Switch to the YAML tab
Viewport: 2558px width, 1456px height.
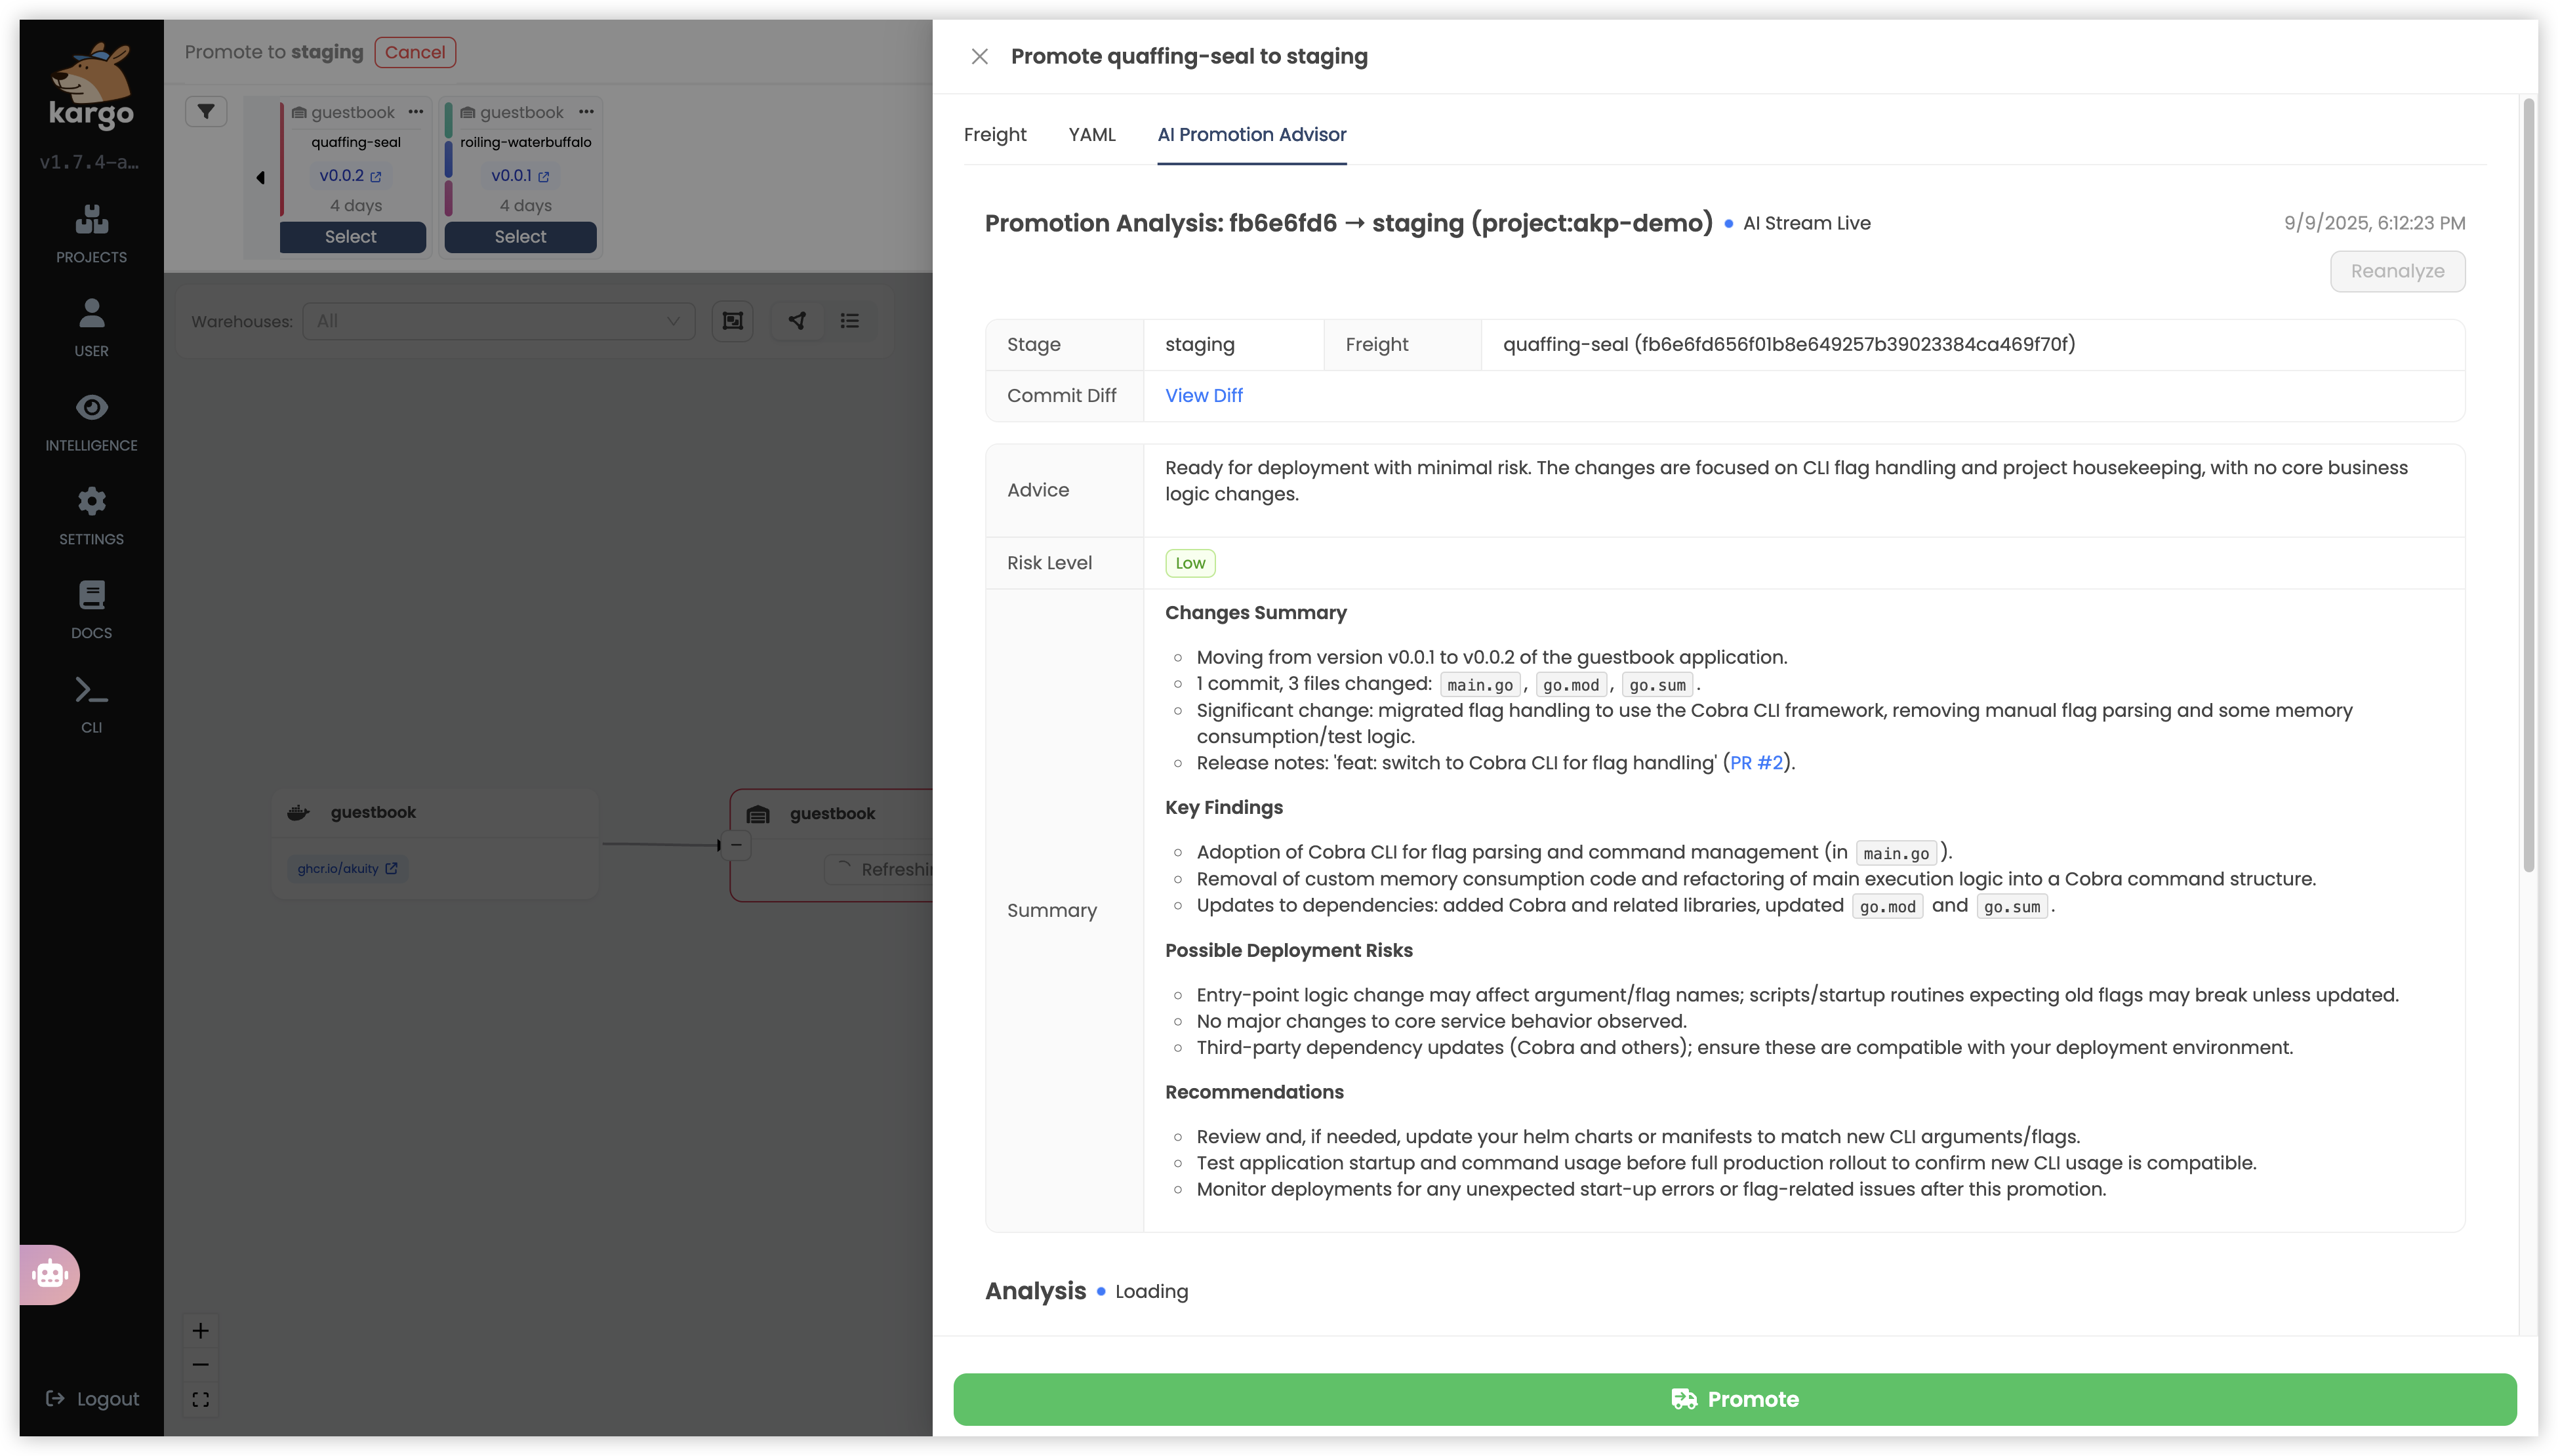point(1091,134)
